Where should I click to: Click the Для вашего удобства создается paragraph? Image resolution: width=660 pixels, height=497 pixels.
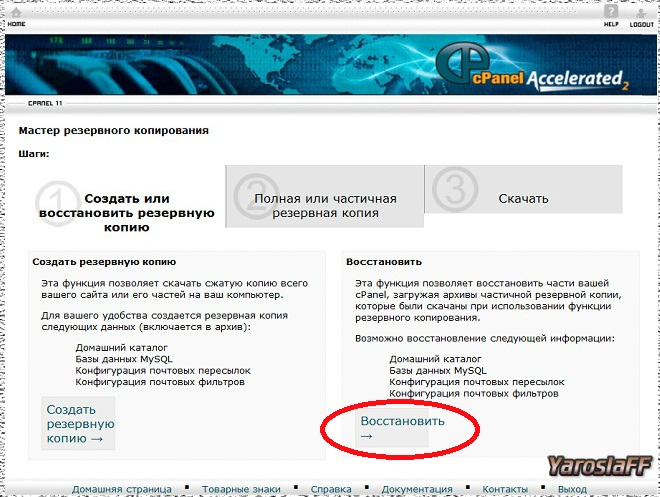pyautogui.click(x=165, y=321)
